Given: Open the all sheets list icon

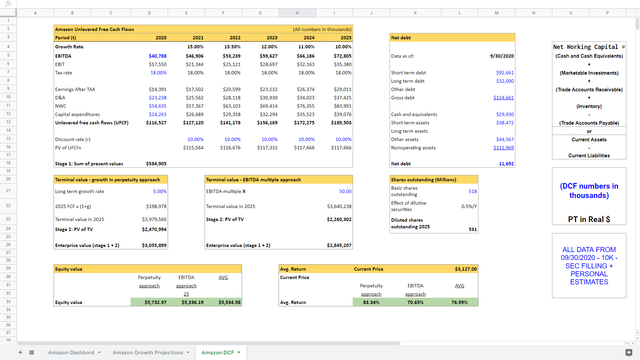Looking at the screenshot, I should pos(31,352).
